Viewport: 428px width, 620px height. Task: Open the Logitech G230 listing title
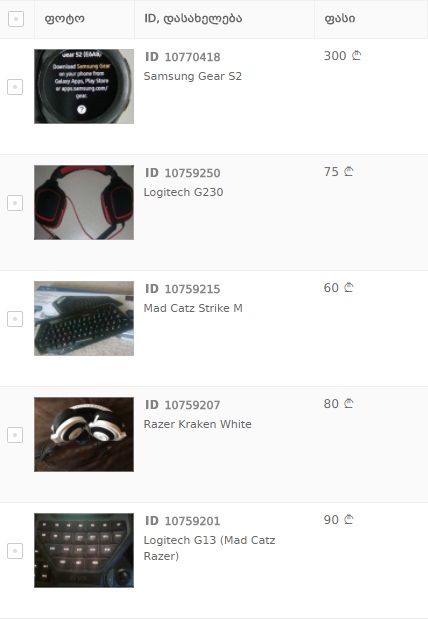(184, 193)
